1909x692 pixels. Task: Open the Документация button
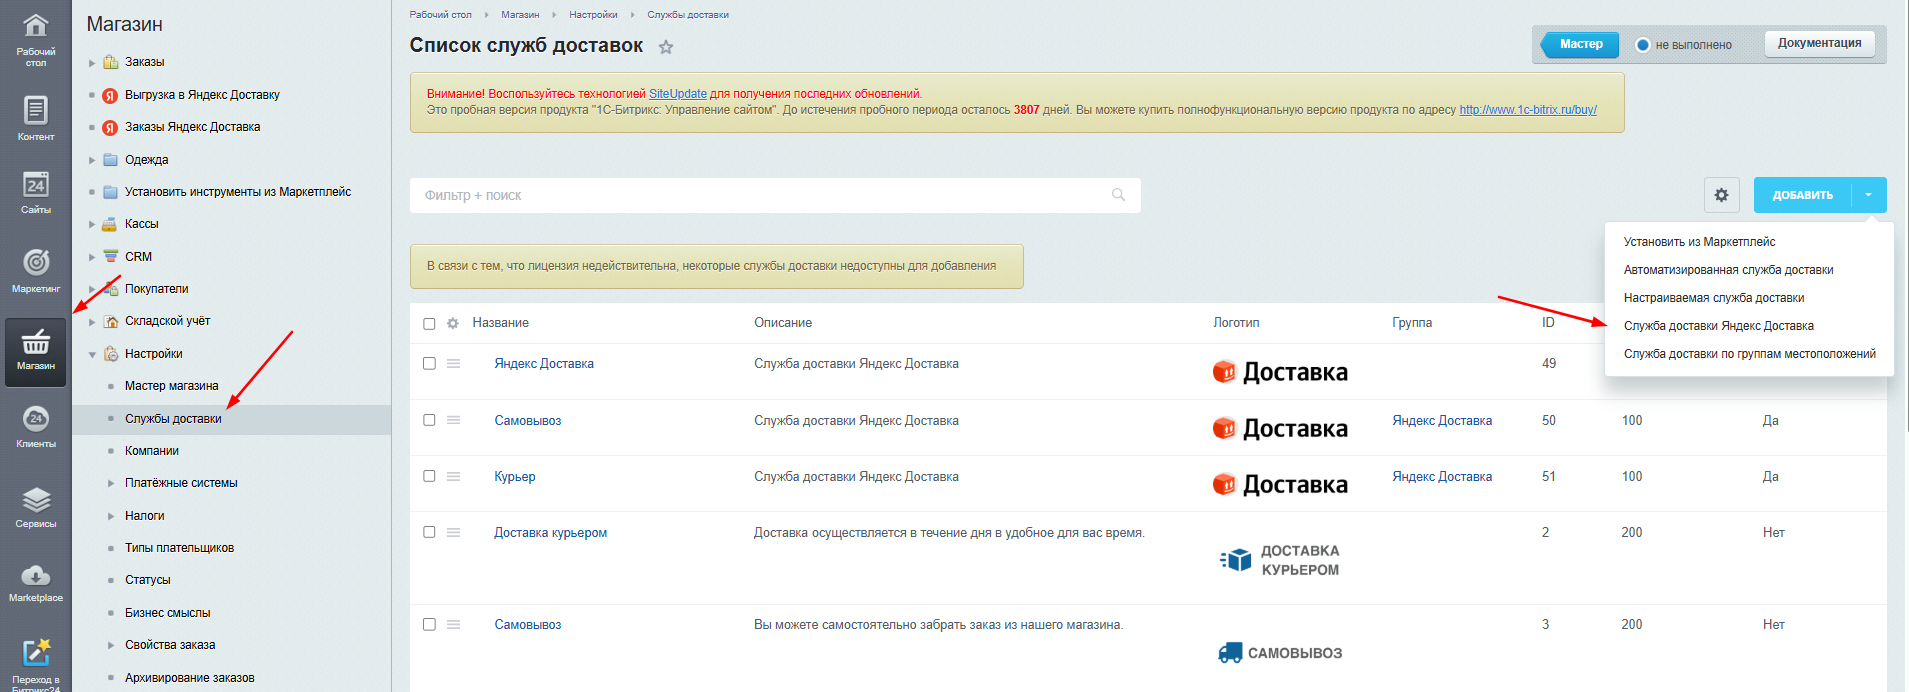pos(1819,43)
